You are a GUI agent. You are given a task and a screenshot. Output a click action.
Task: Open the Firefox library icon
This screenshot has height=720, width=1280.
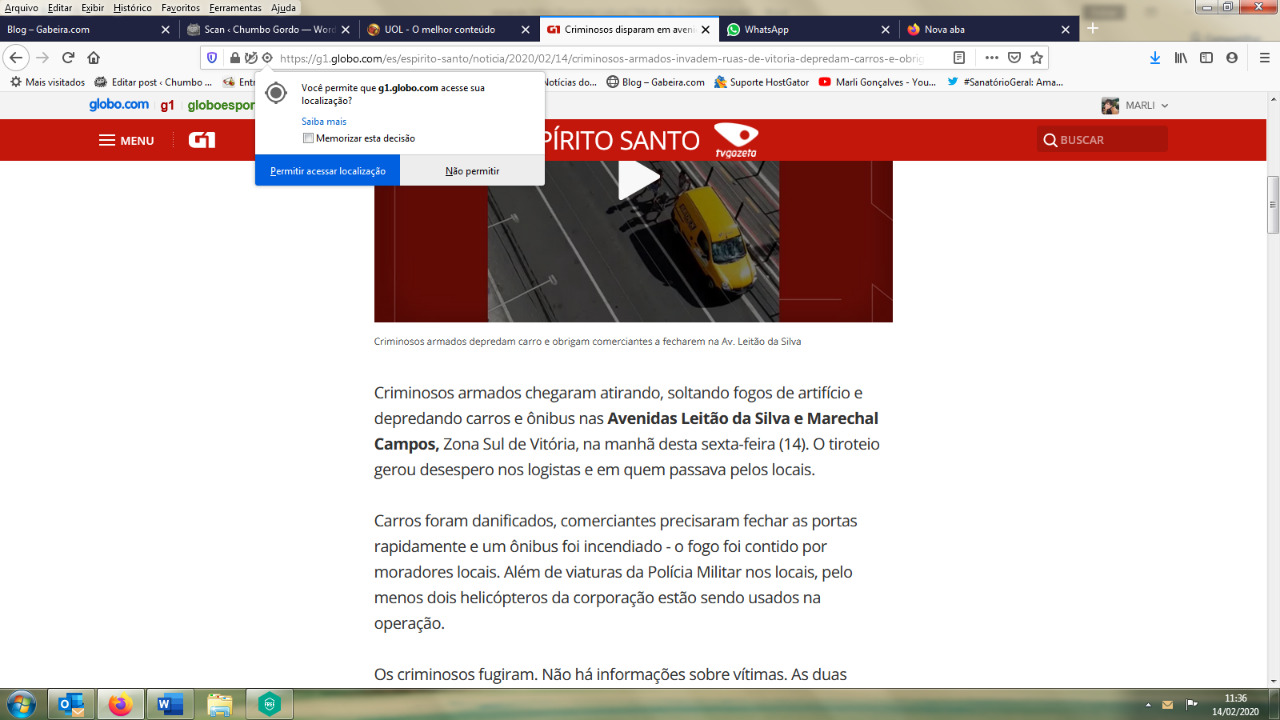pyautogui.click(x=1181, y=58)
